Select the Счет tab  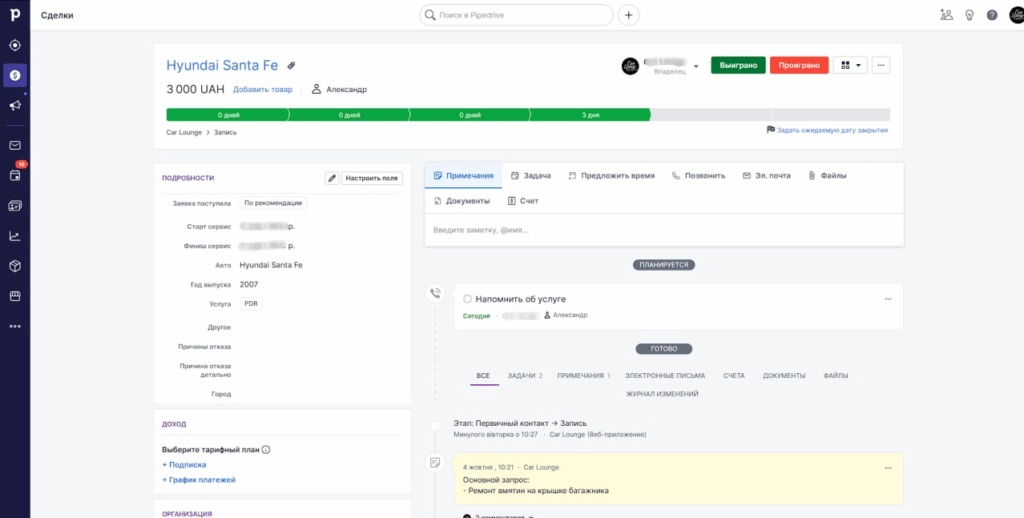523,201
